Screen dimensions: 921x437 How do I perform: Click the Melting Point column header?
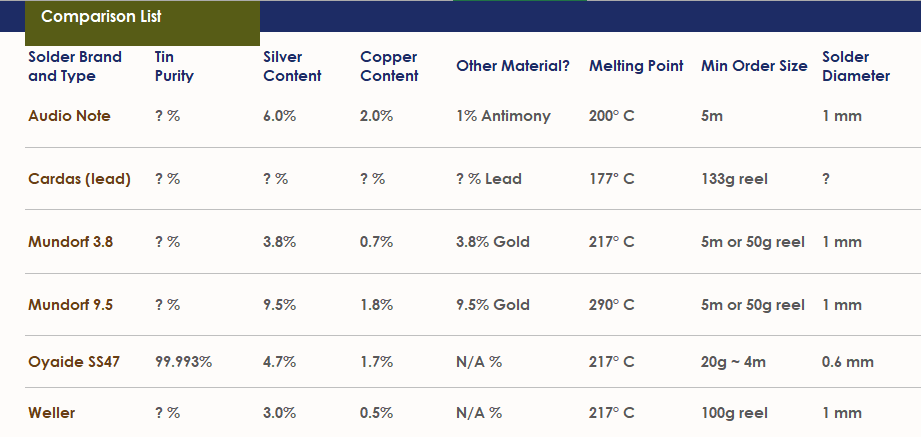(x=636, y=66)
